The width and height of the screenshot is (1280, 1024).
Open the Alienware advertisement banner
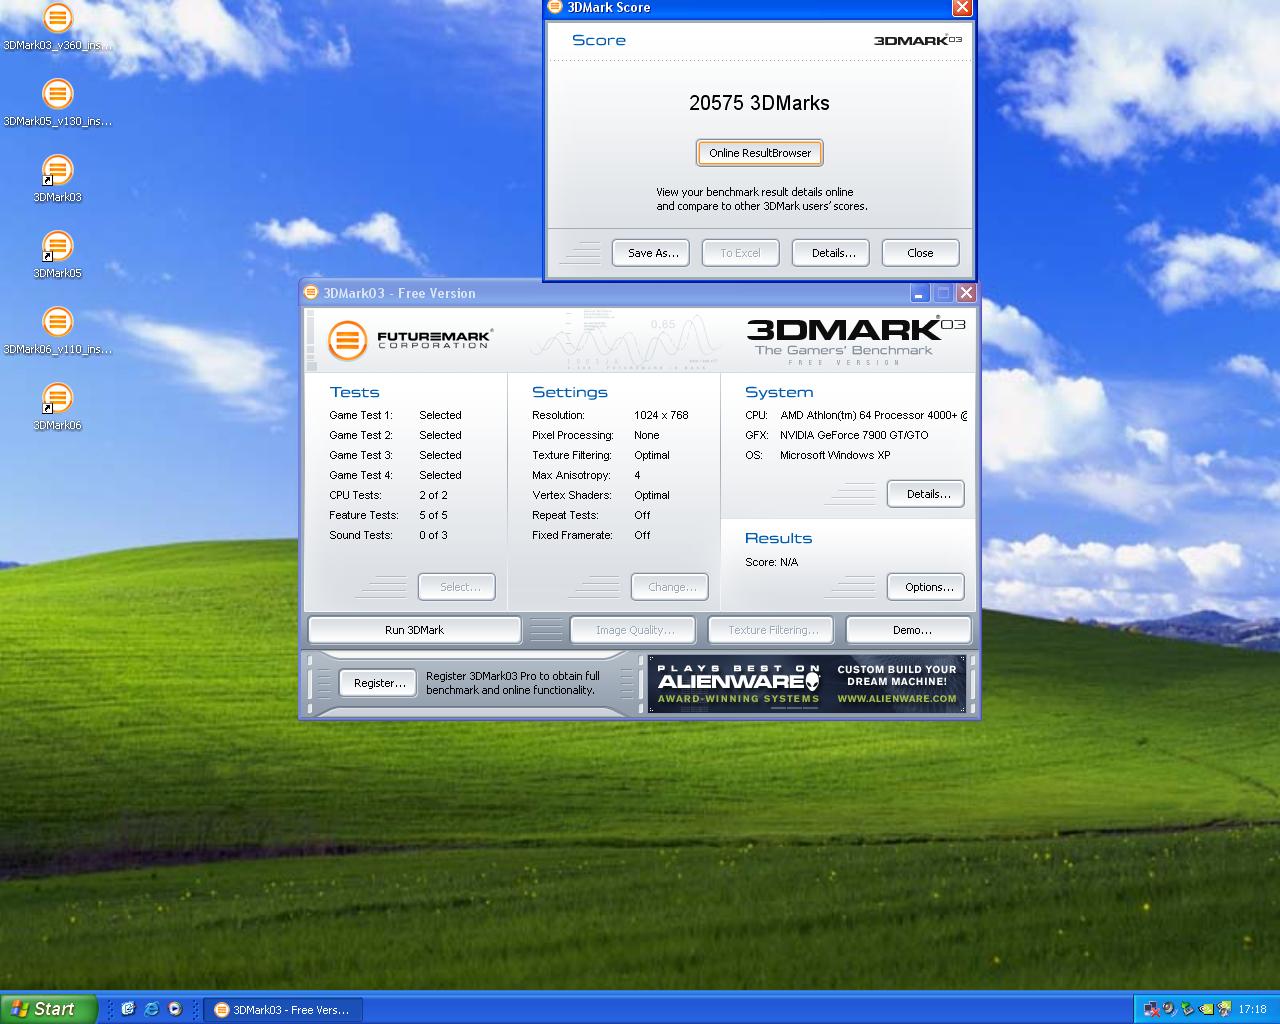tap(807, 684)
